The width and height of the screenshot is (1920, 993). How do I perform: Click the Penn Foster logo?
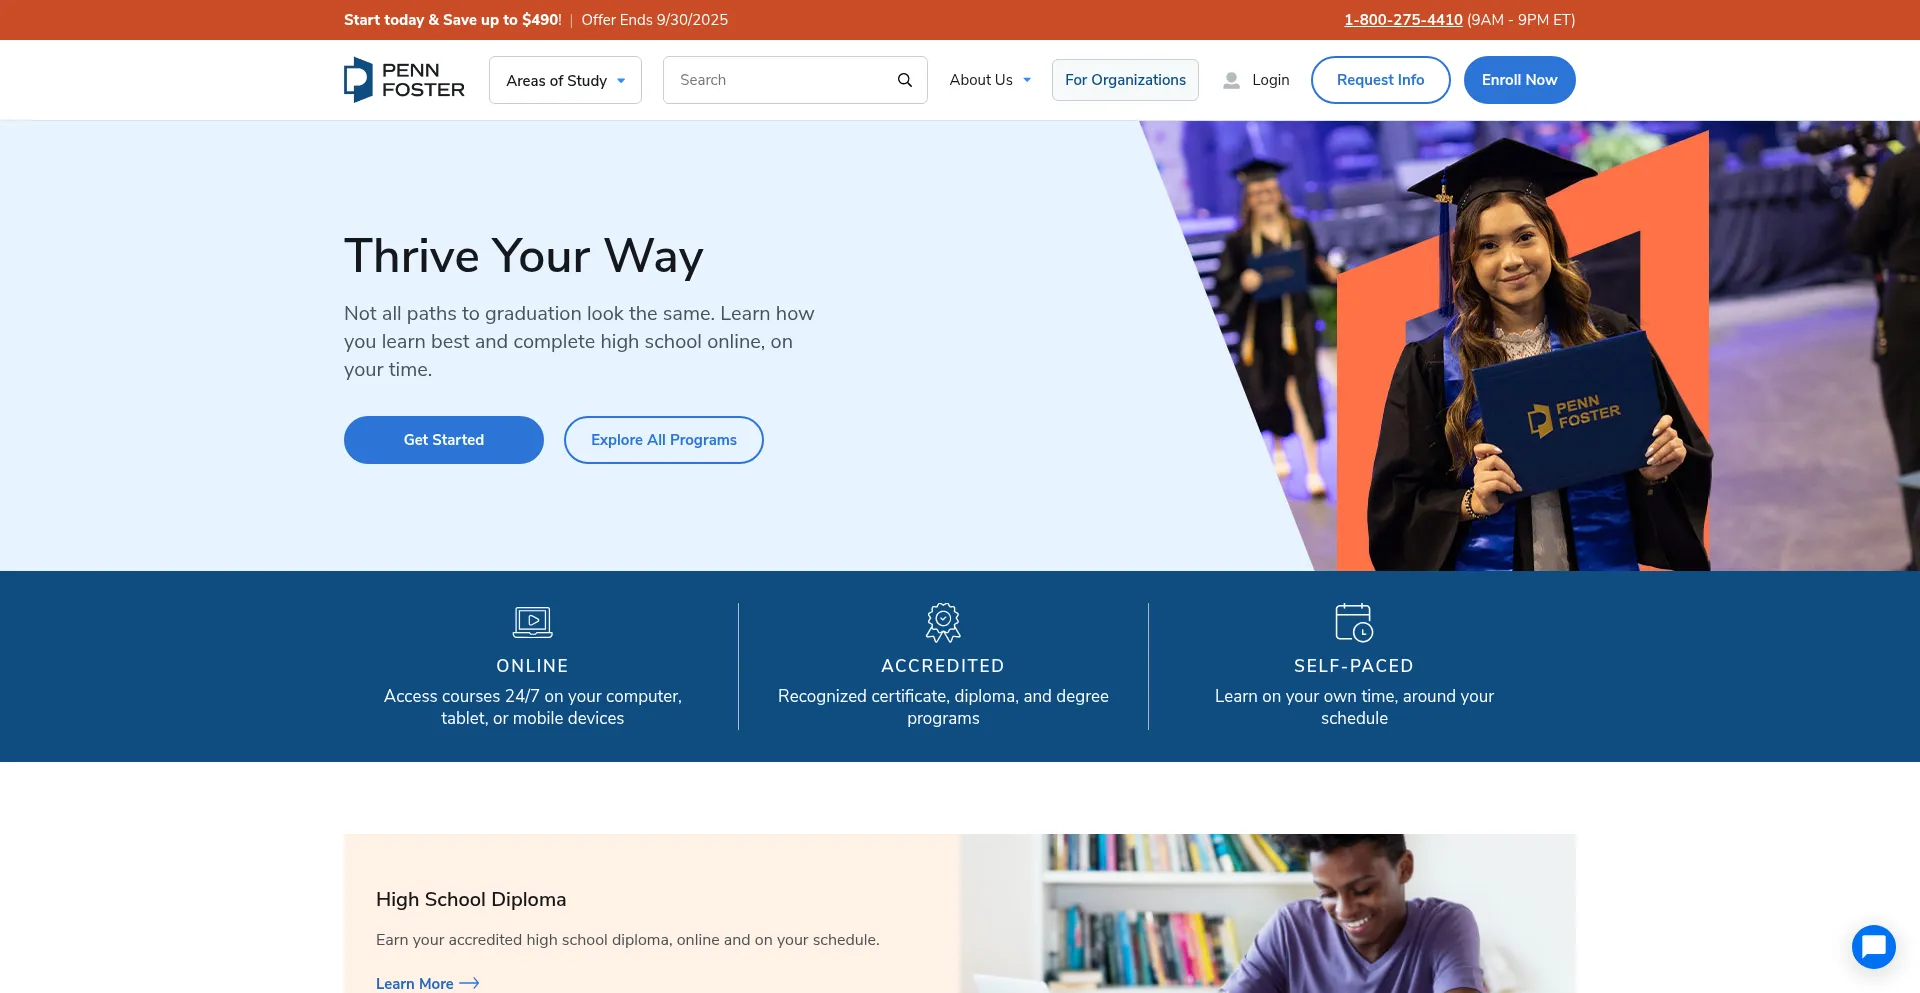click(x=404, y=80)
